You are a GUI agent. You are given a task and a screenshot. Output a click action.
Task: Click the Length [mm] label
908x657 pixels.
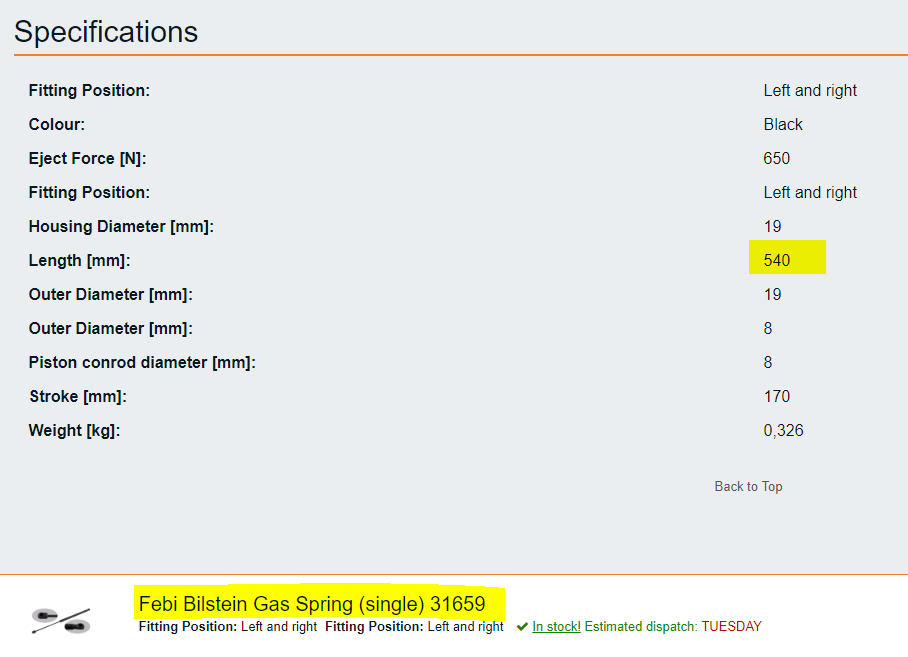(x=79, y=260)
